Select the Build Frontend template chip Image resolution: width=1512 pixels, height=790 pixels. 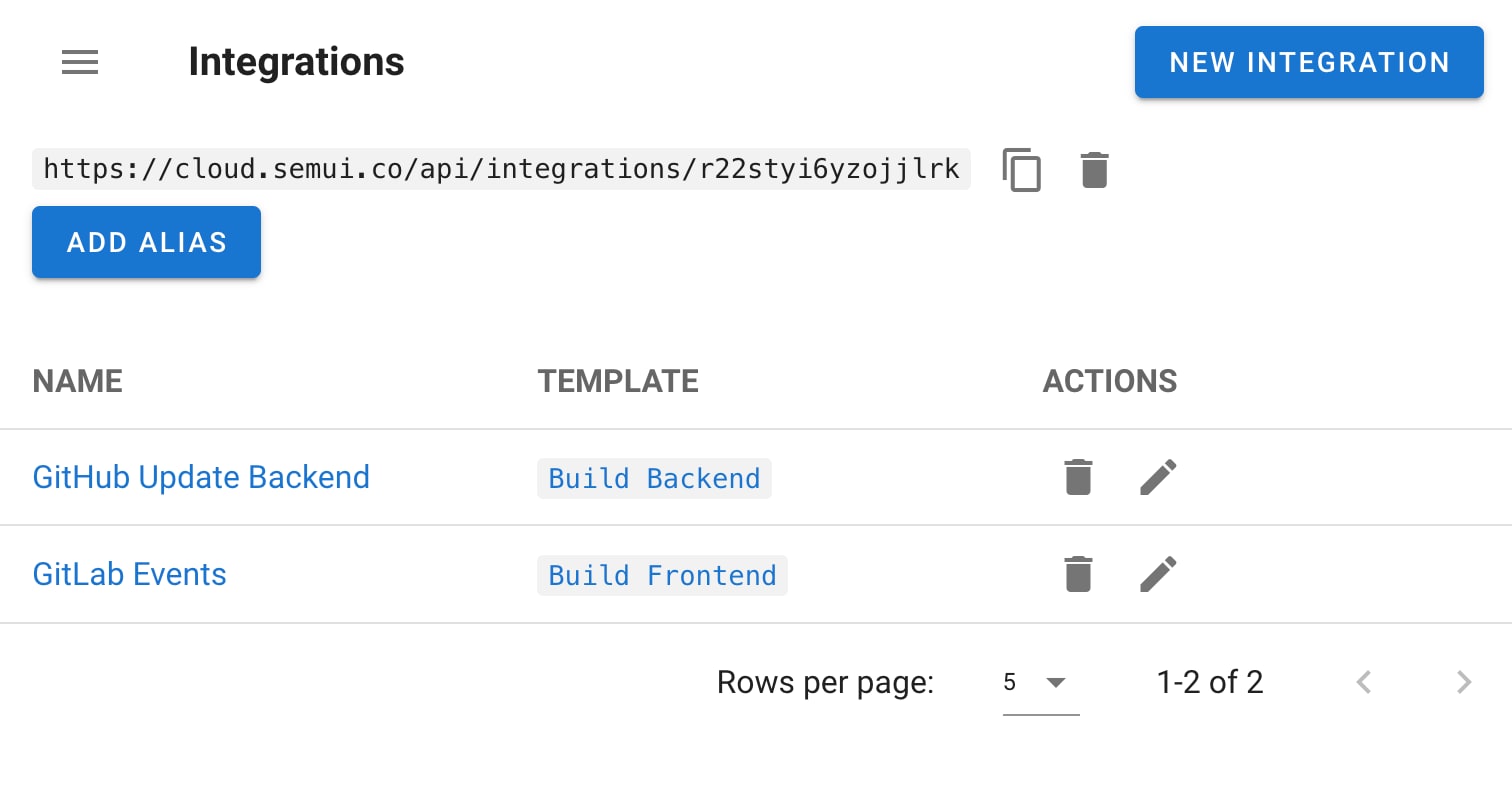click(x=662, y=575)
